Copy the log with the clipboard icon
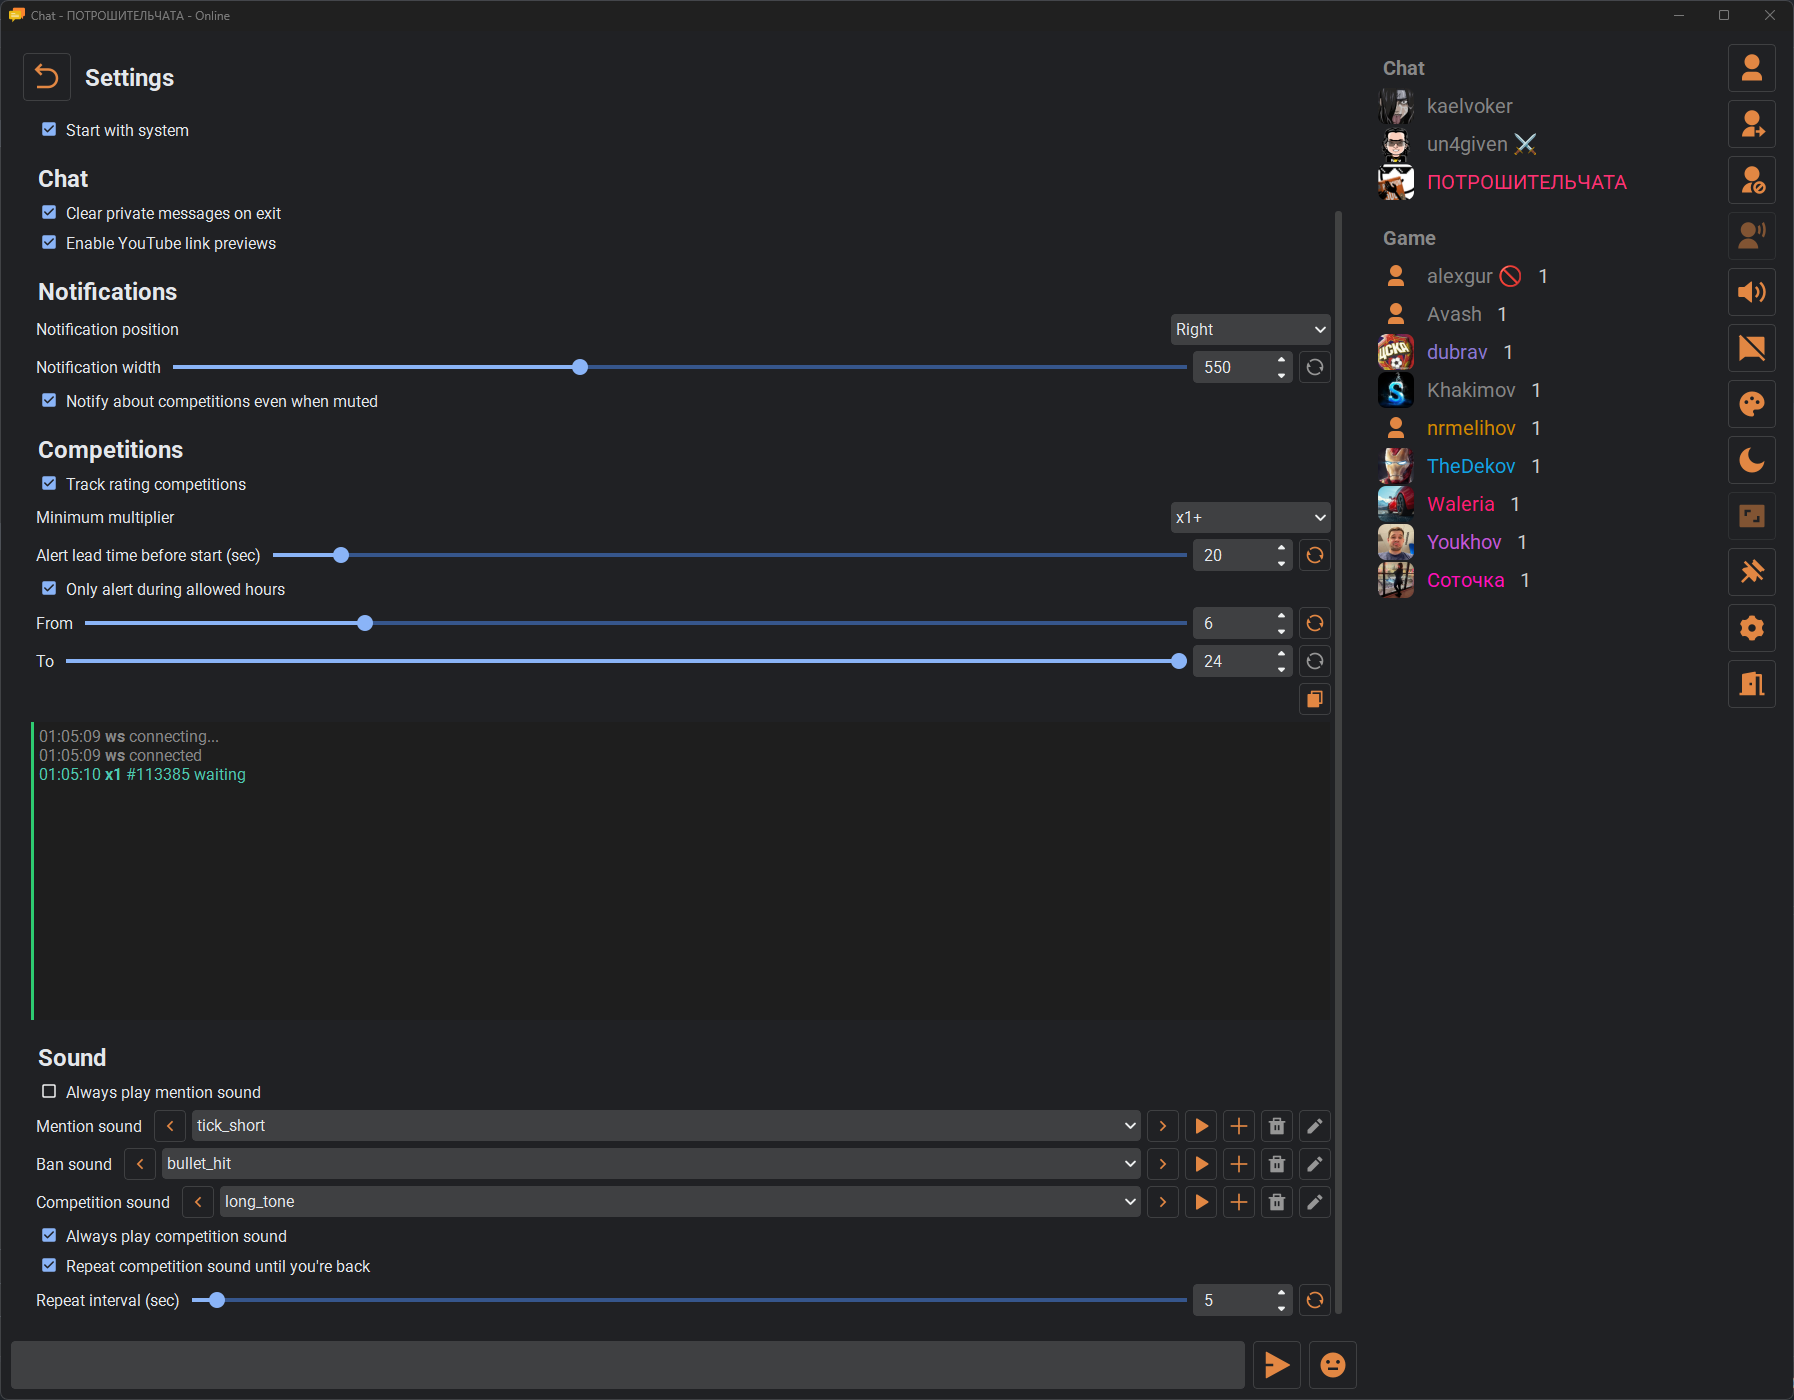Screen dimensions: 1794x1400 (x=1315, y=699)
